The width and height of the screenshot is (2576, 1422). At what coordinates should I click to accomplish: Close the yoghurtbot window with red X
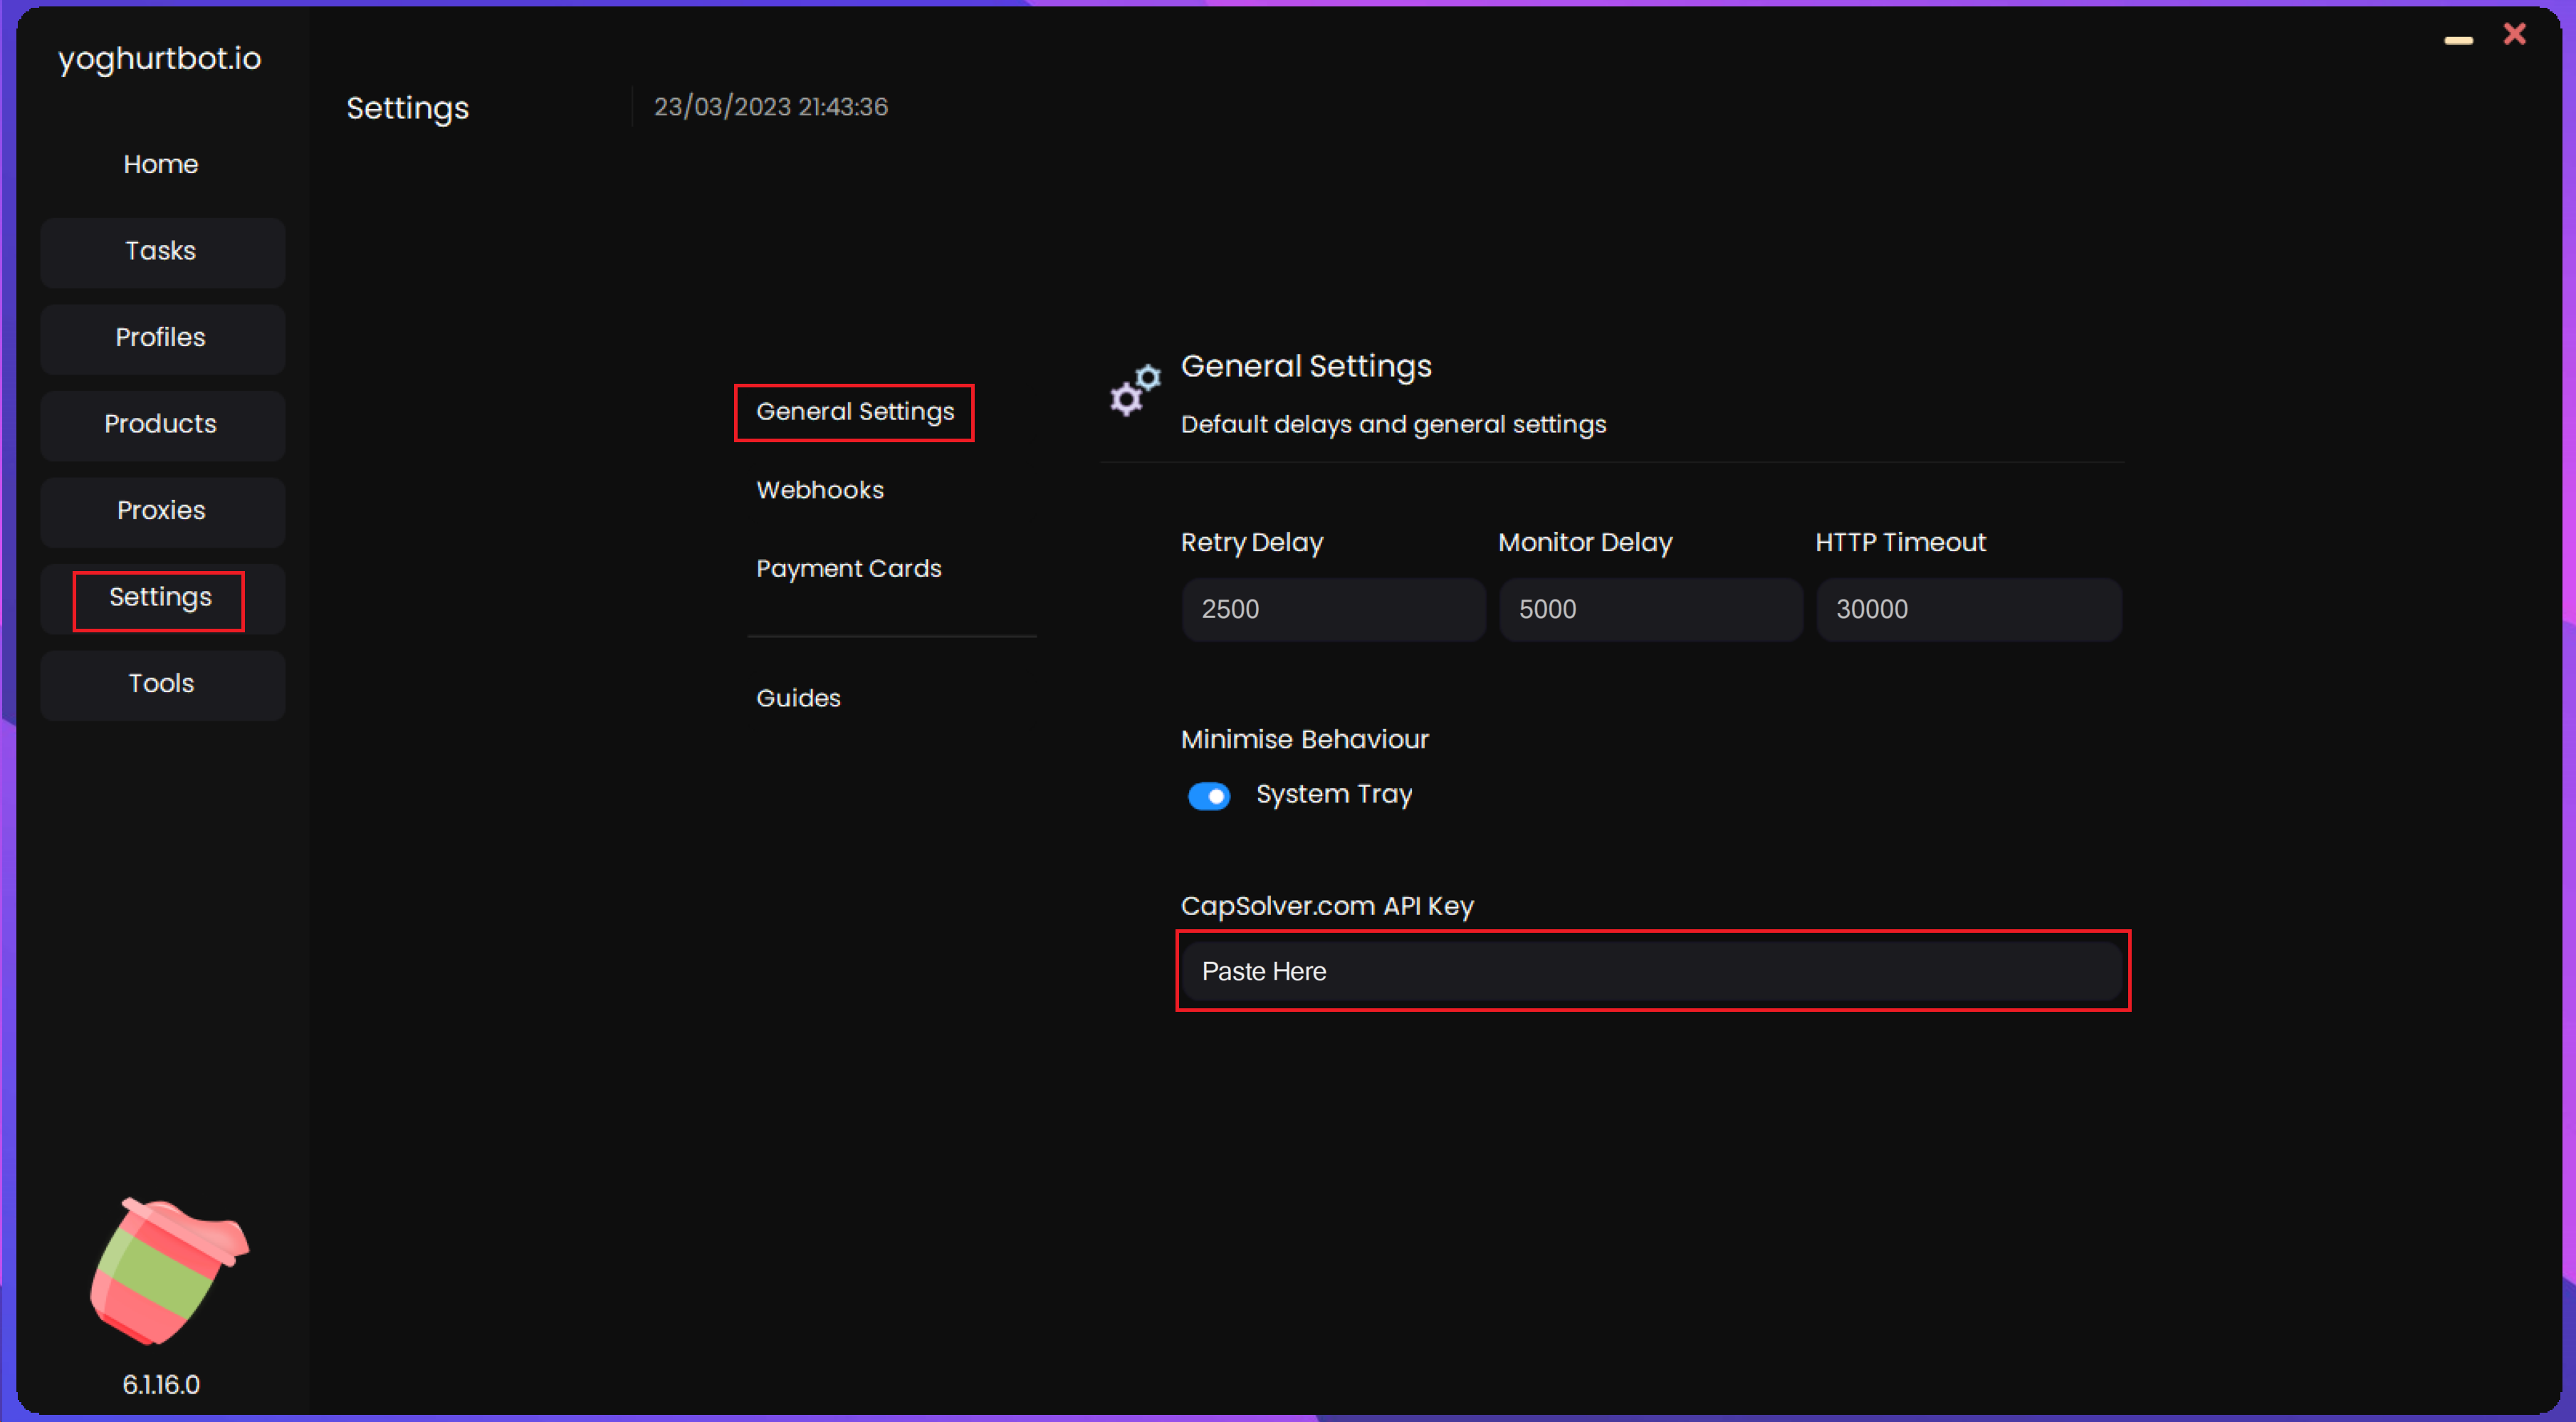pyautogui.click(x=2514, y=35)
